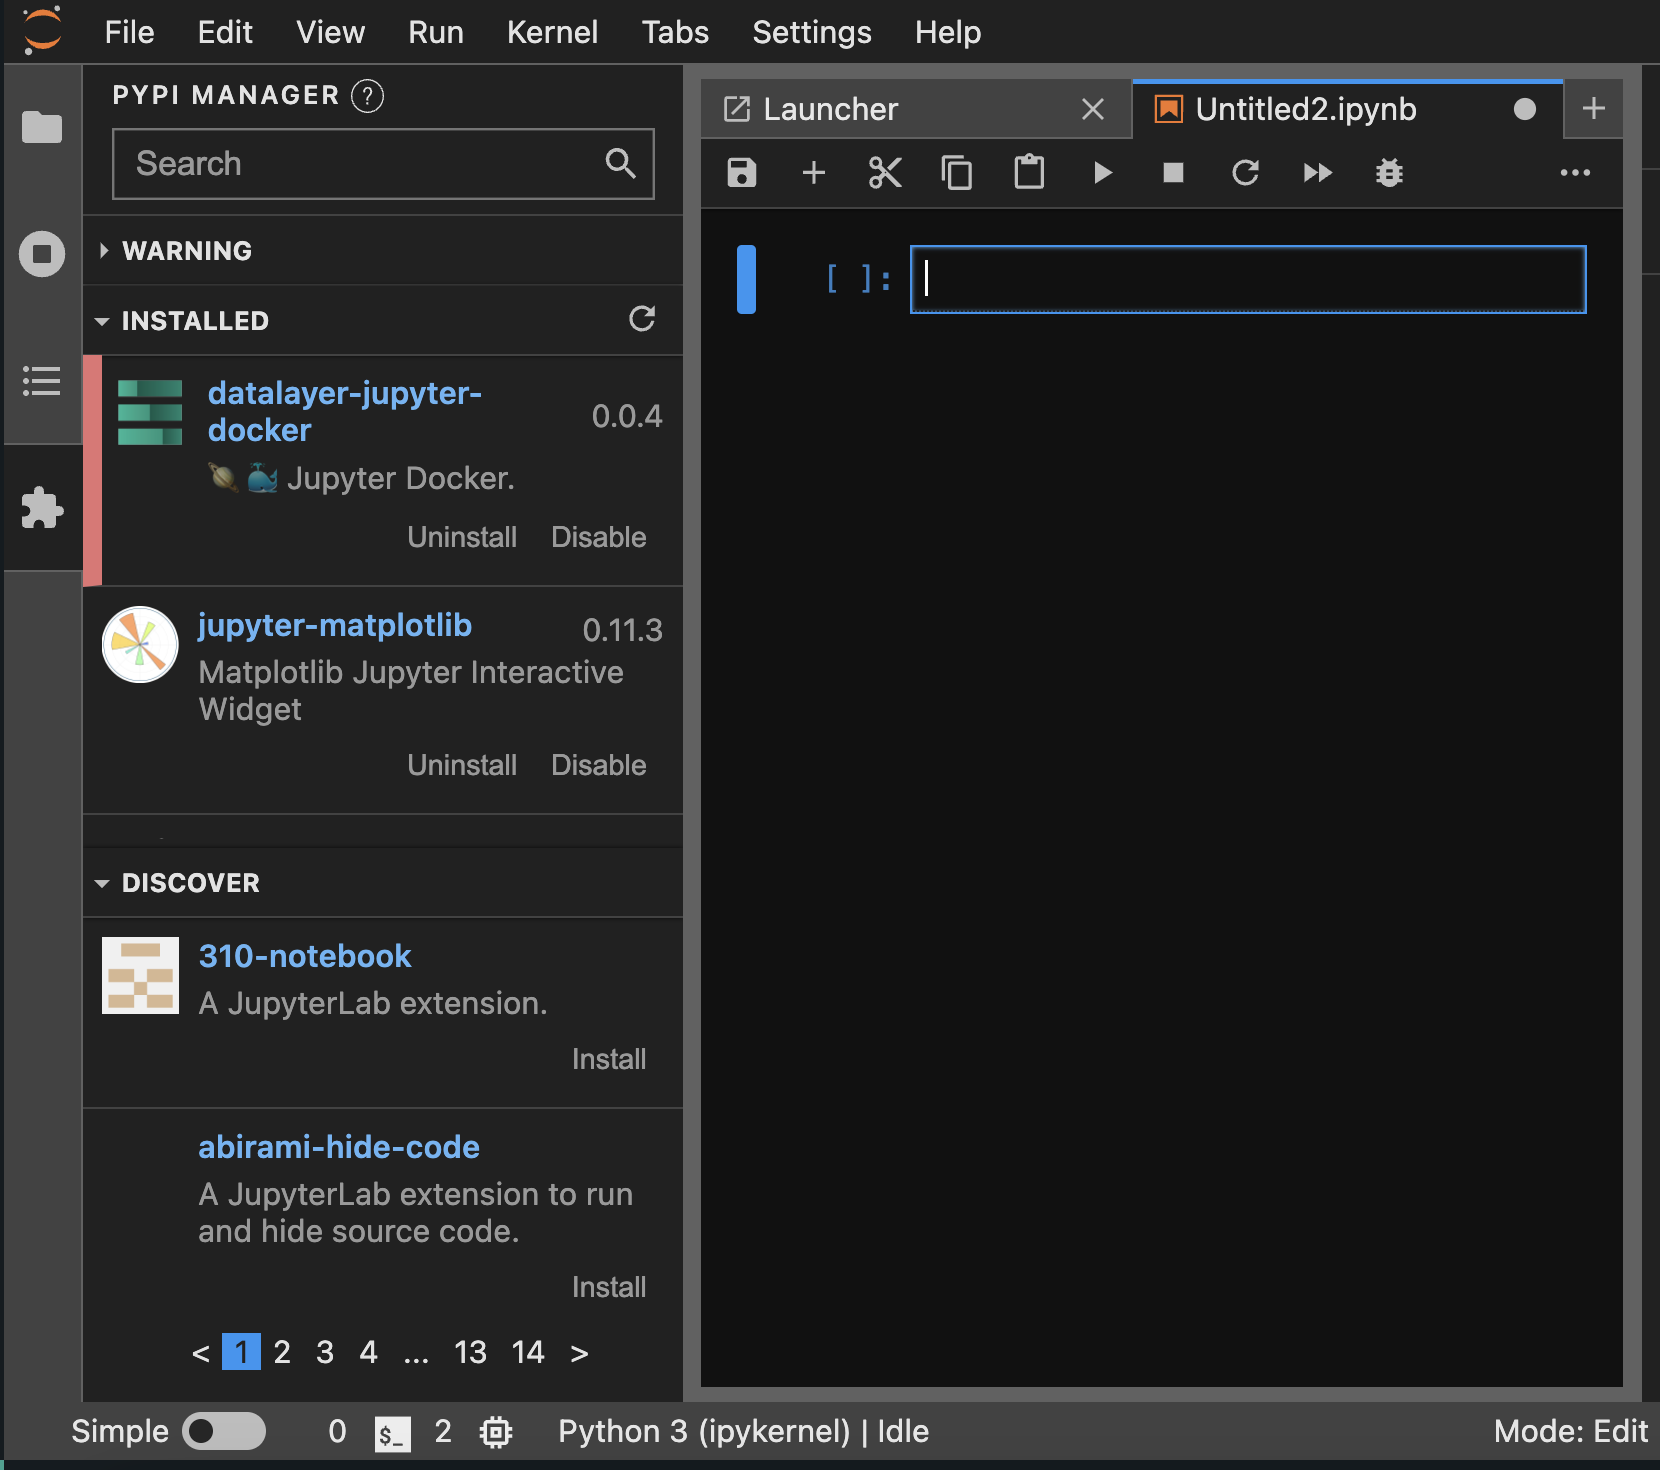Cut the selected cell with scissors icon

click(885, 173)
